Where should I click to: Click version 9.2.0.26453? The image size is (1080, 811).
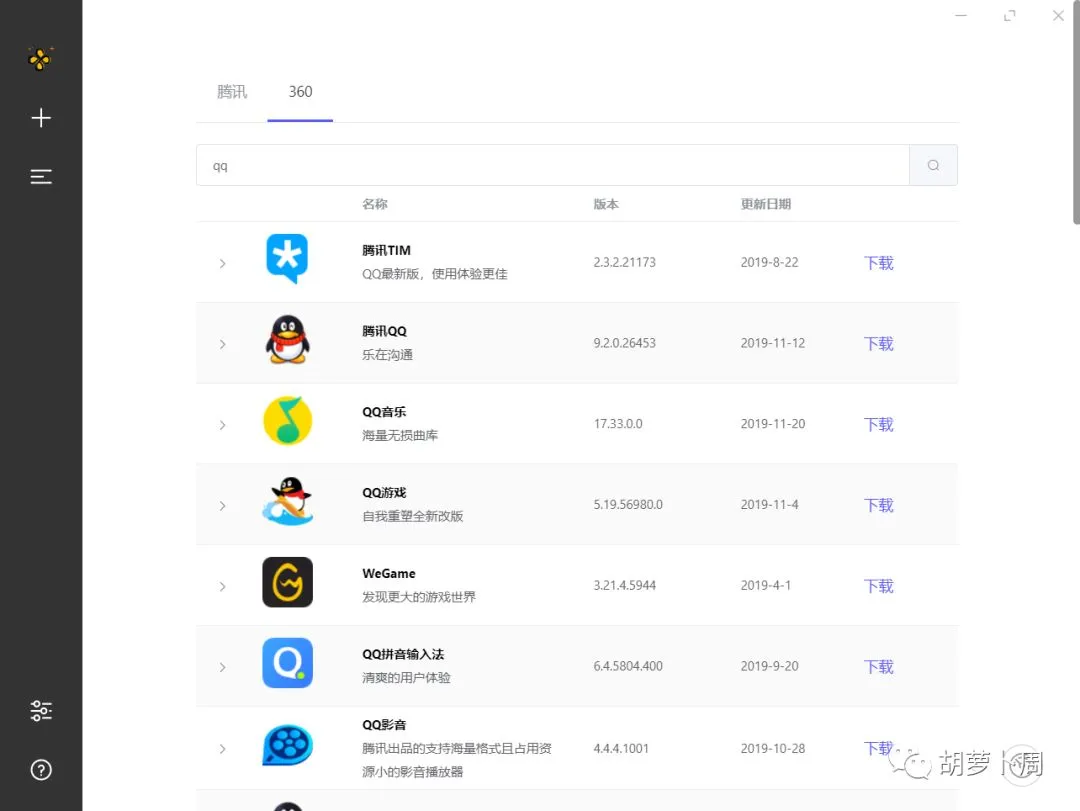[x=625, y=342]
